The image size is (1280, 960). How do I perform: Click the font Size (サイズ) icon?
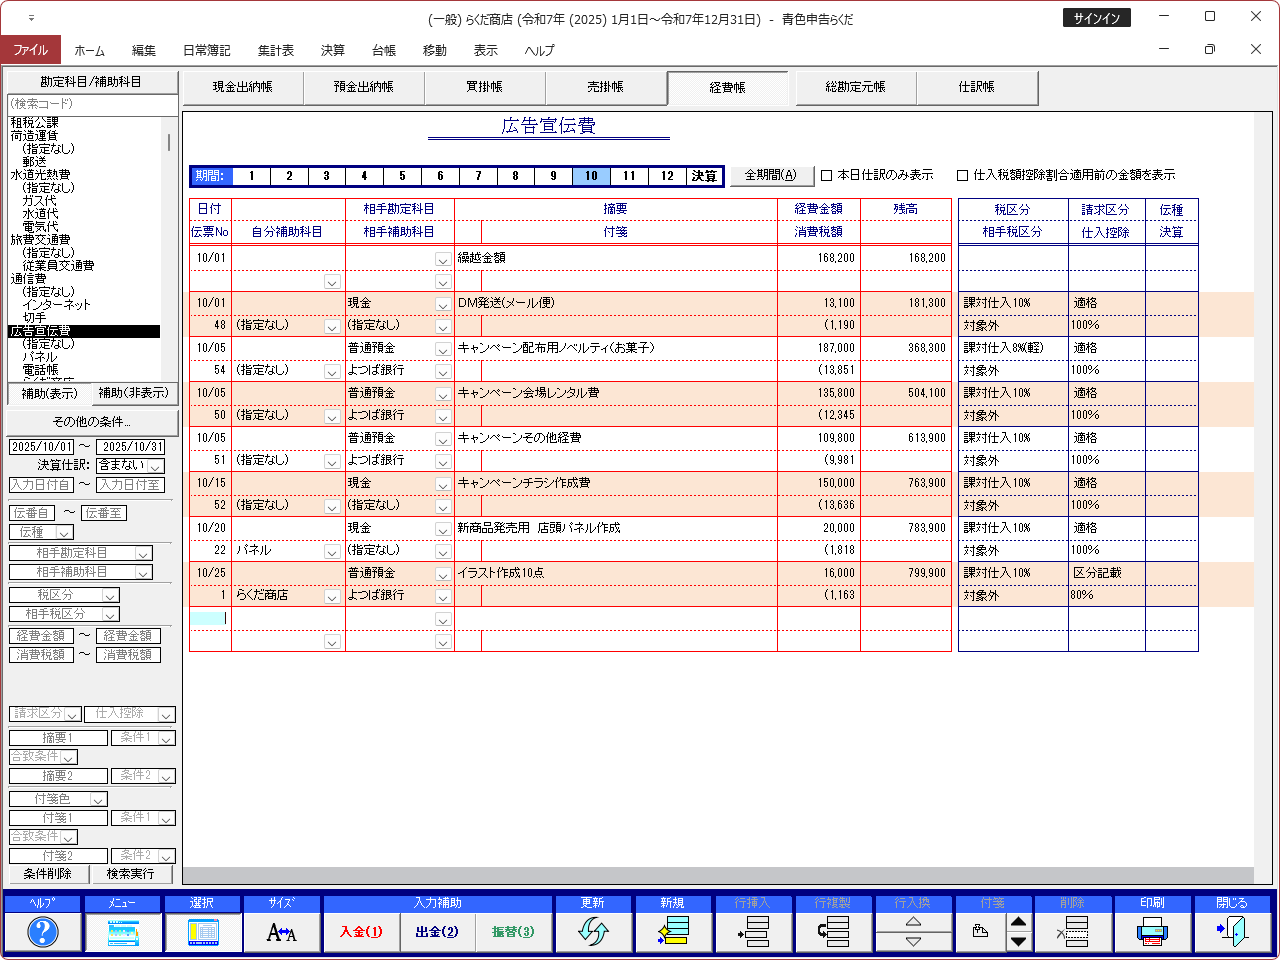(282, 932)
